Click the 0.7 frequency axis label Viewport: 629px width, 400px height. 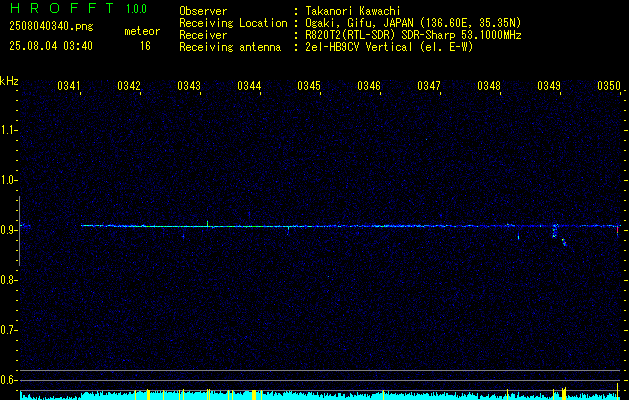[8, 330]
